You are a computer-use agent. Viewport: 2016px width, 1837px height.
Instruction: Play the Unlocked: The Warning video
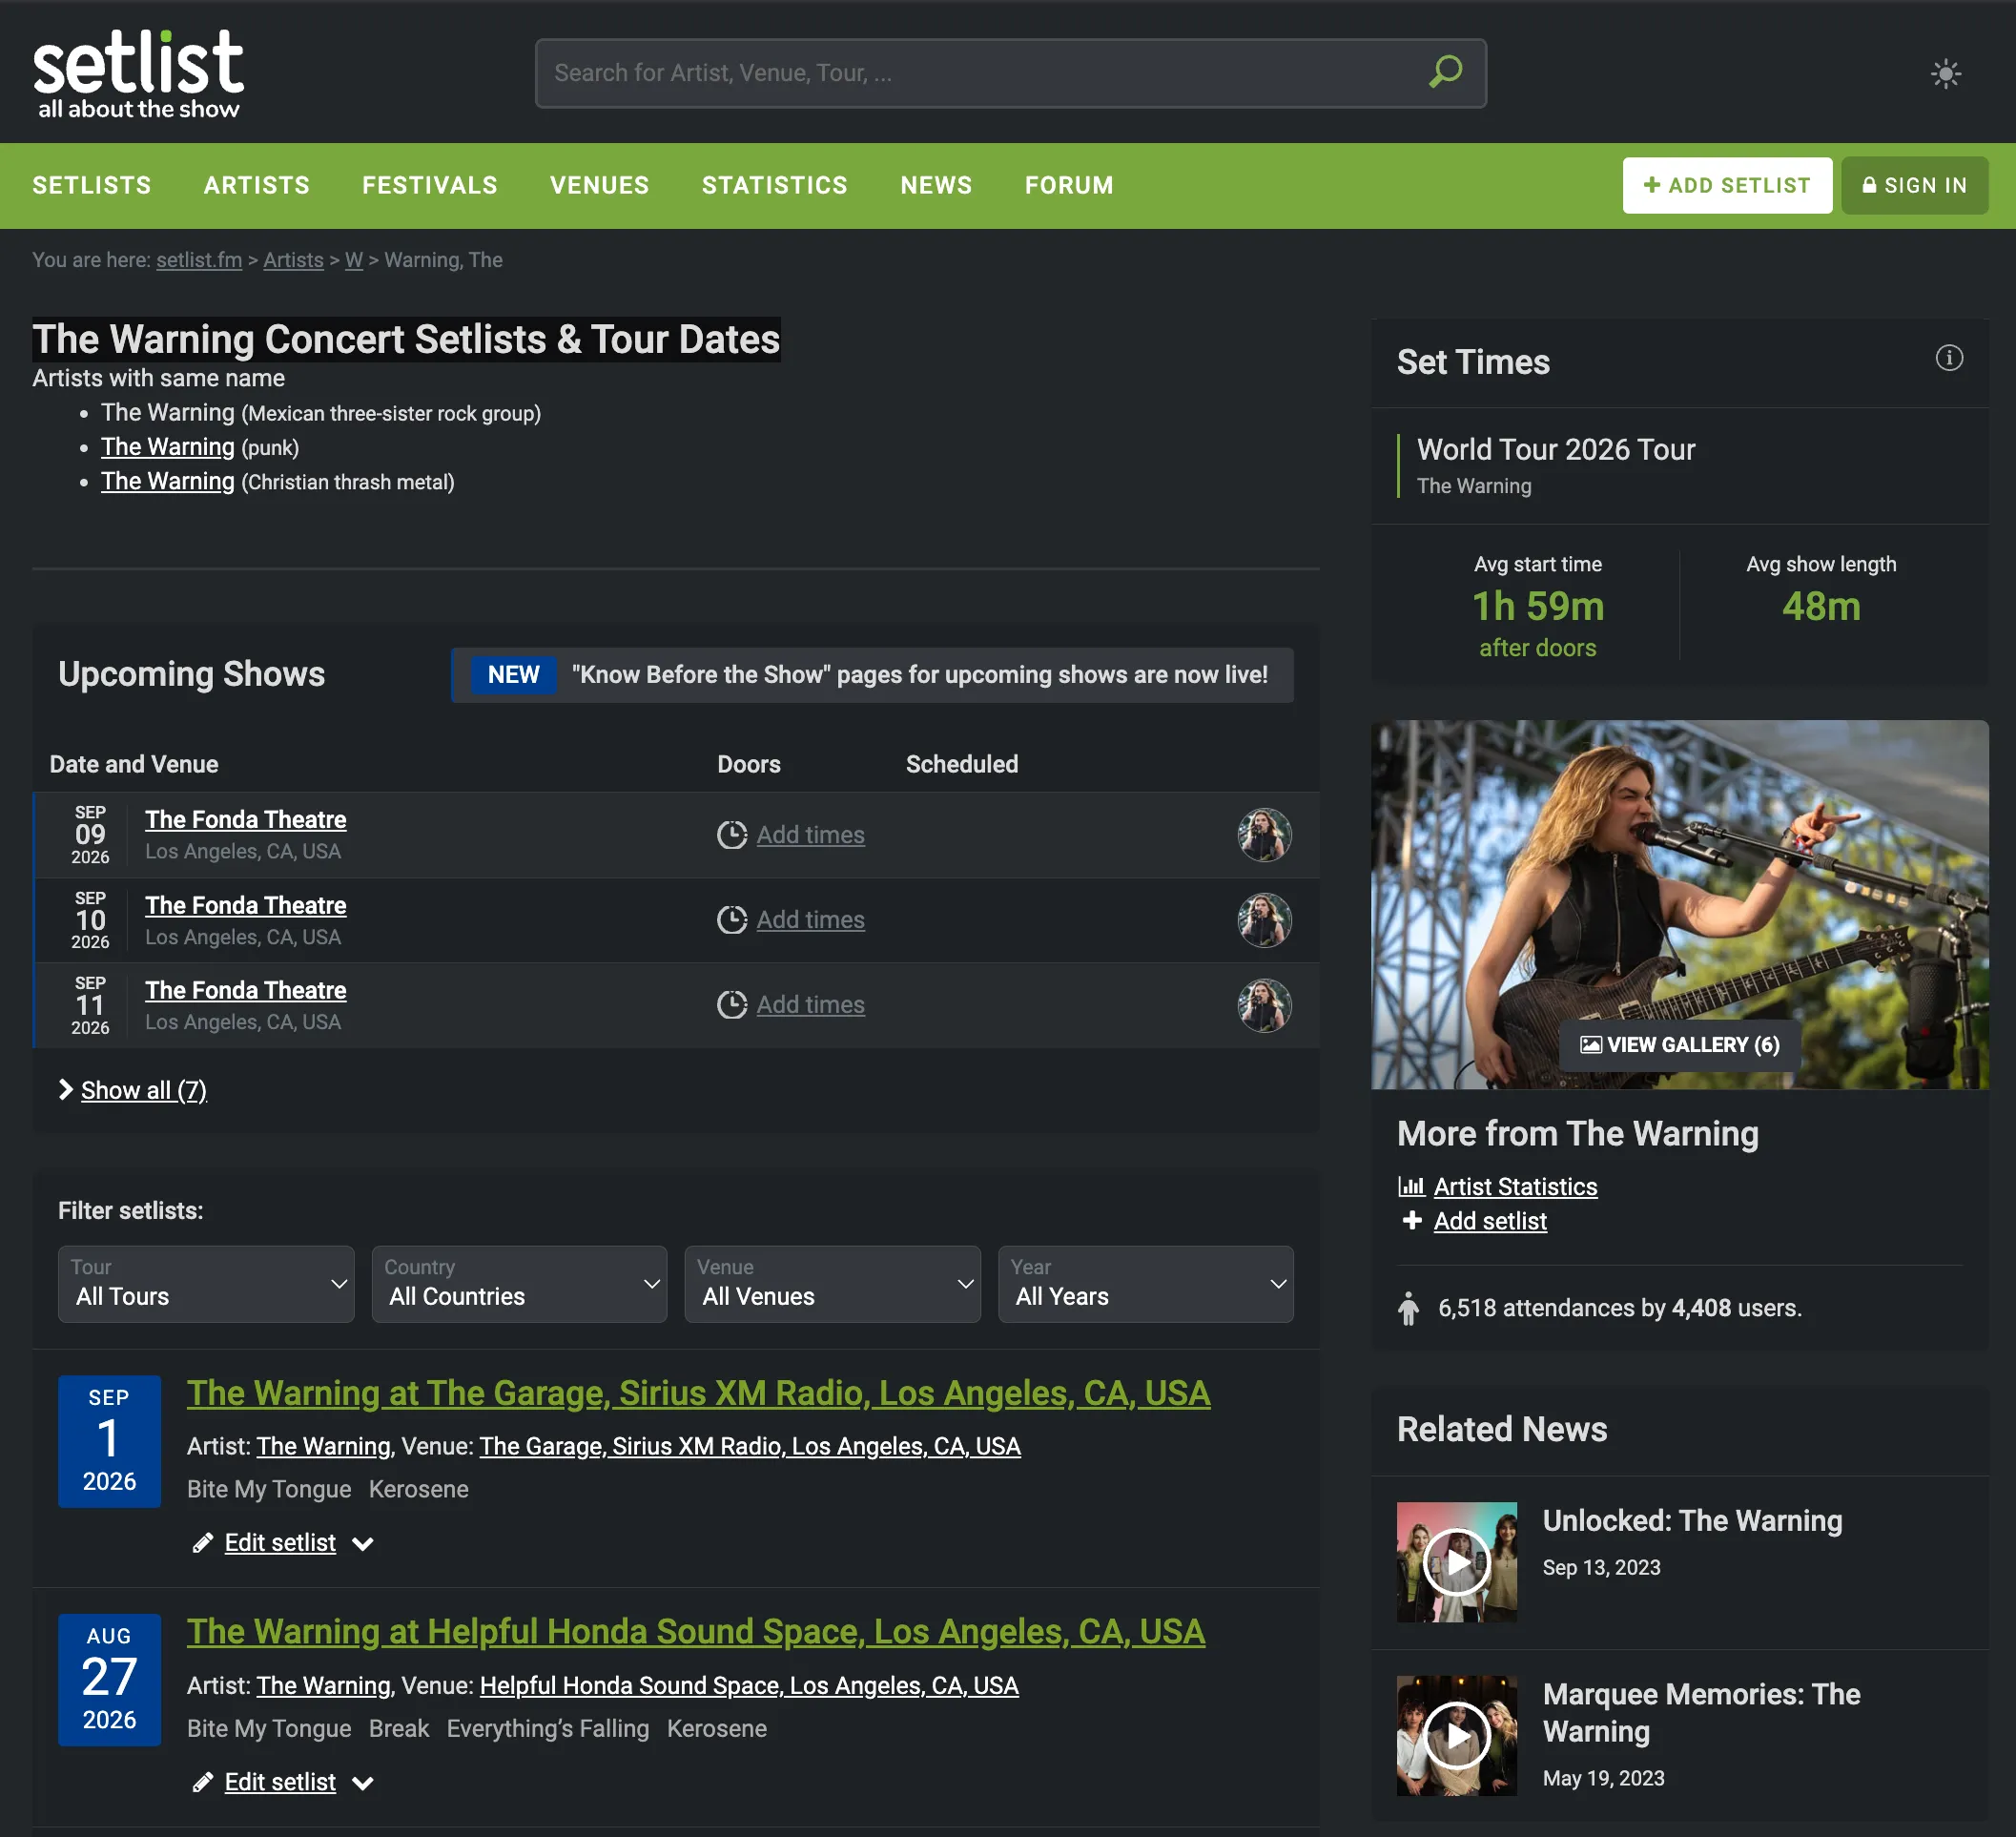pyautogui.click(x=1456, y=1562)
